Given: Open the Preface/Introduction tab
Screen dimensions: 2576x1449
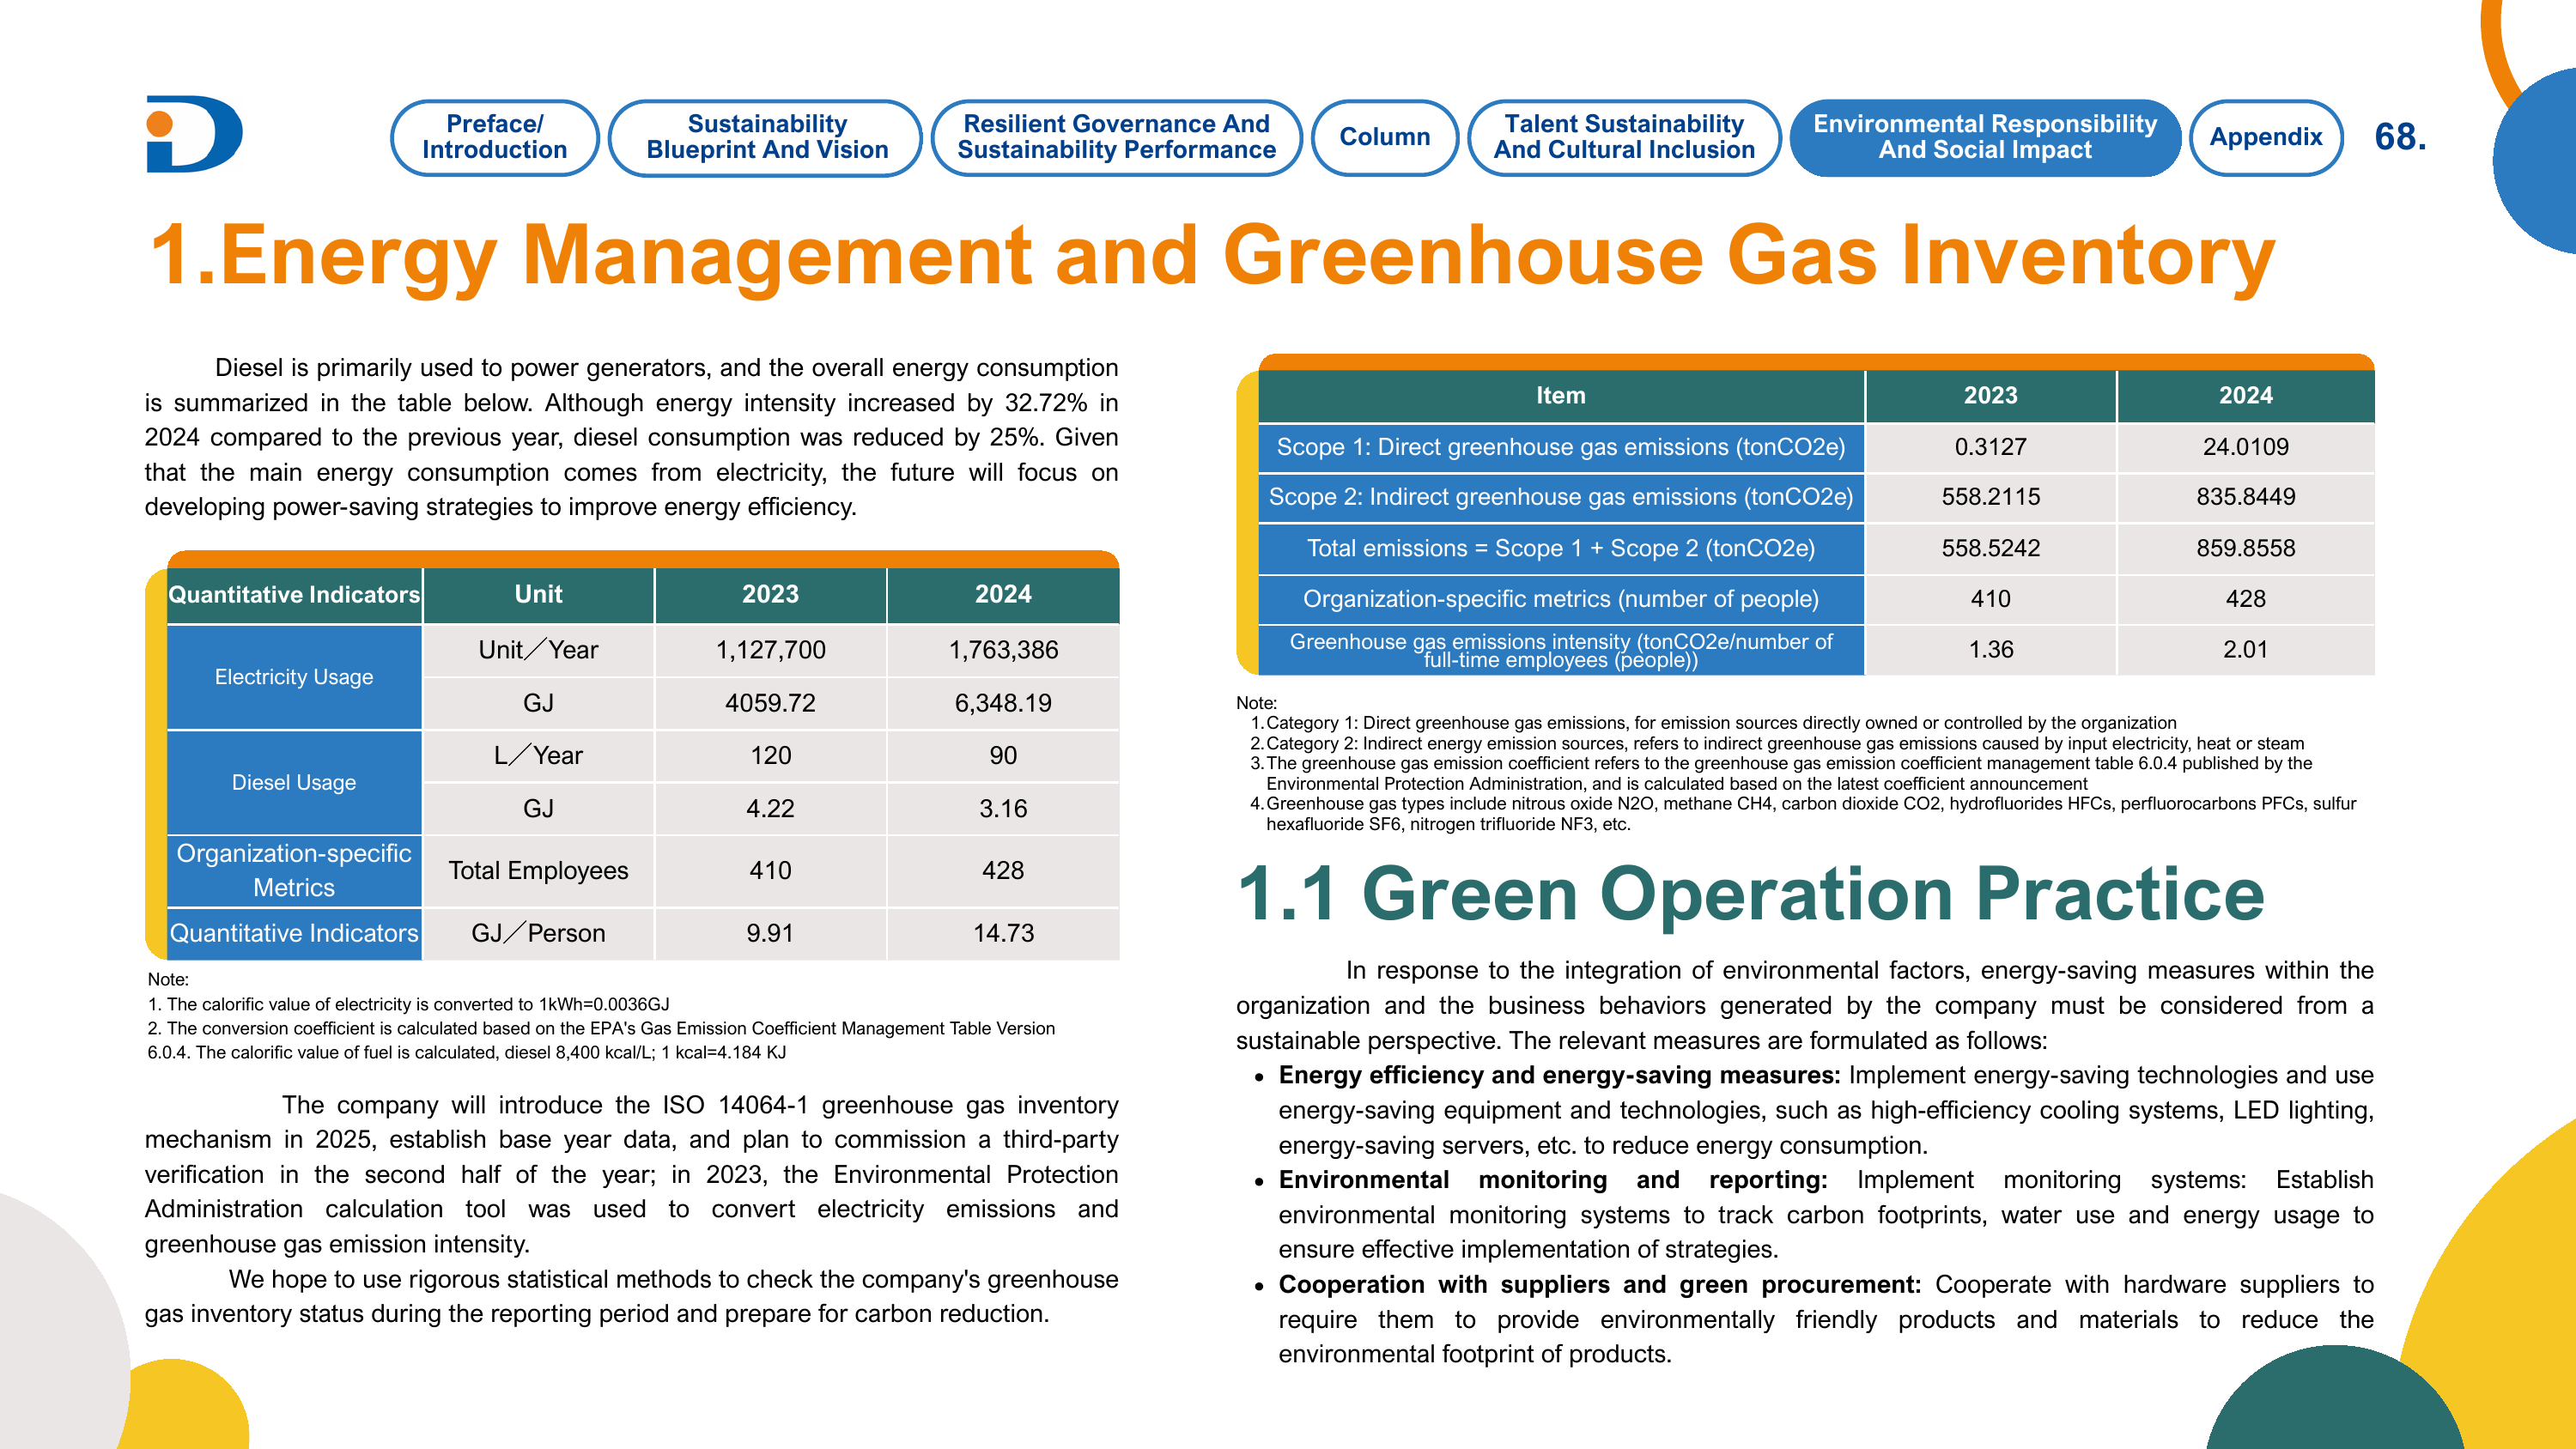Looking at the screenshot, I should point(494,137).
